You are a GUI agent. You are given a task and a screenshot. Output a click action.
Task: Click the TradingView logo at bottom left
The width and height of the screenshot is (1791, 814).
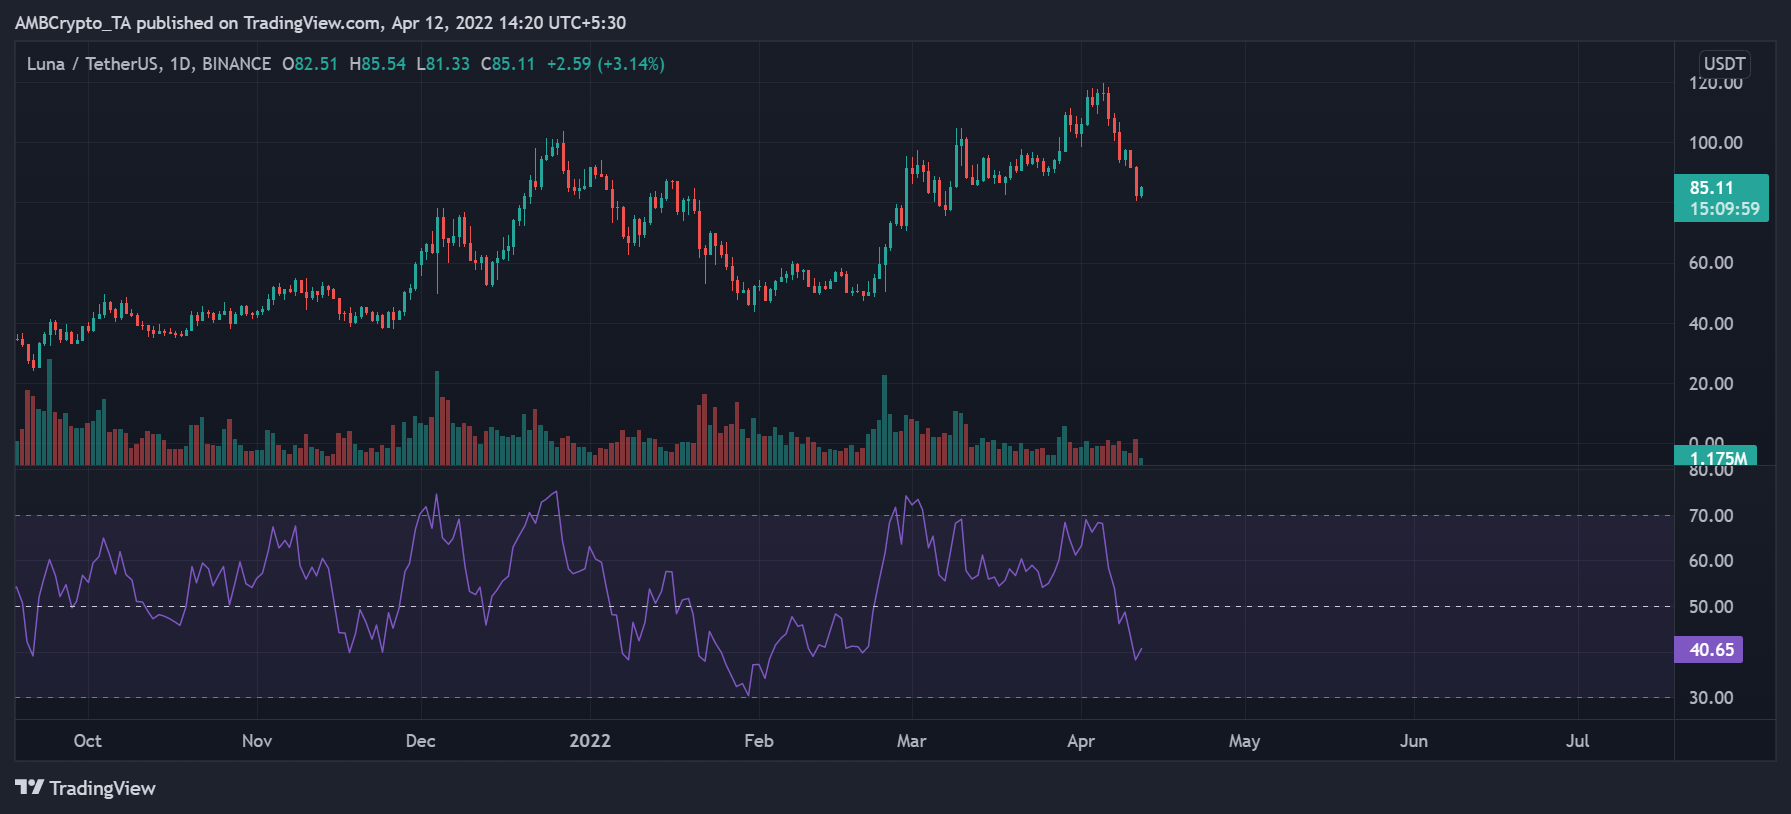click(86, 788)
